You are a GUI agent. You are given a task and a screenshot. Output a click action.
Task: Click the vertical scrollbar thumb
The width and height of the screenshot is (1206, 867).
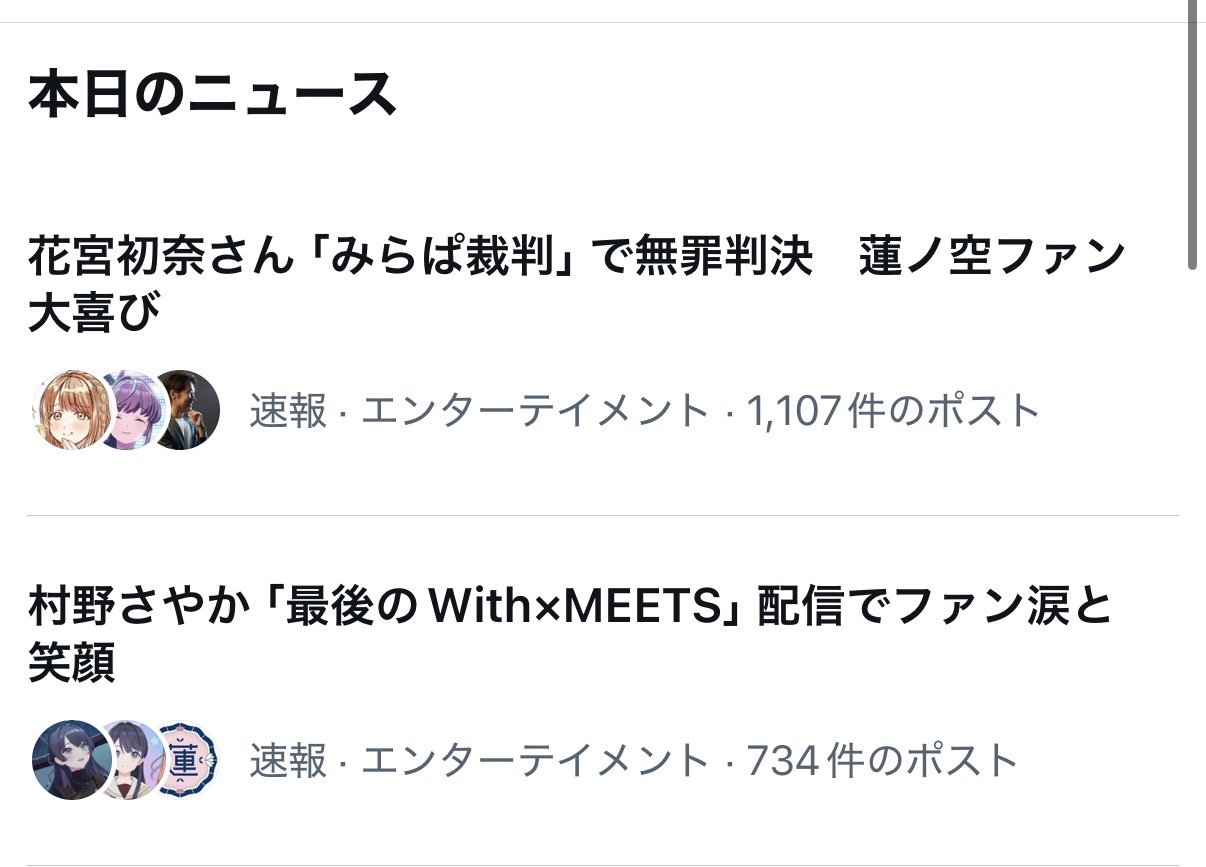(x=1191, y=135)
